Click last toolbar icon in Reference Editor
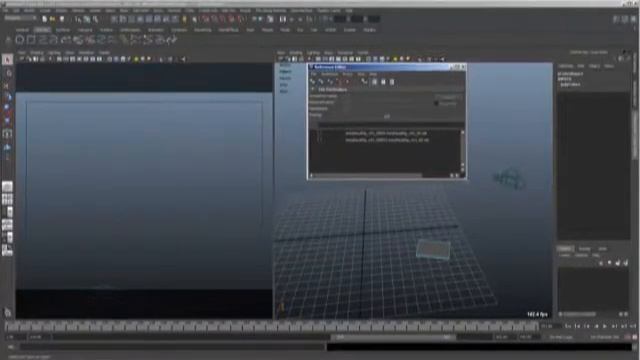This screenshot has height=360, width=640. [x=392, y=82]
